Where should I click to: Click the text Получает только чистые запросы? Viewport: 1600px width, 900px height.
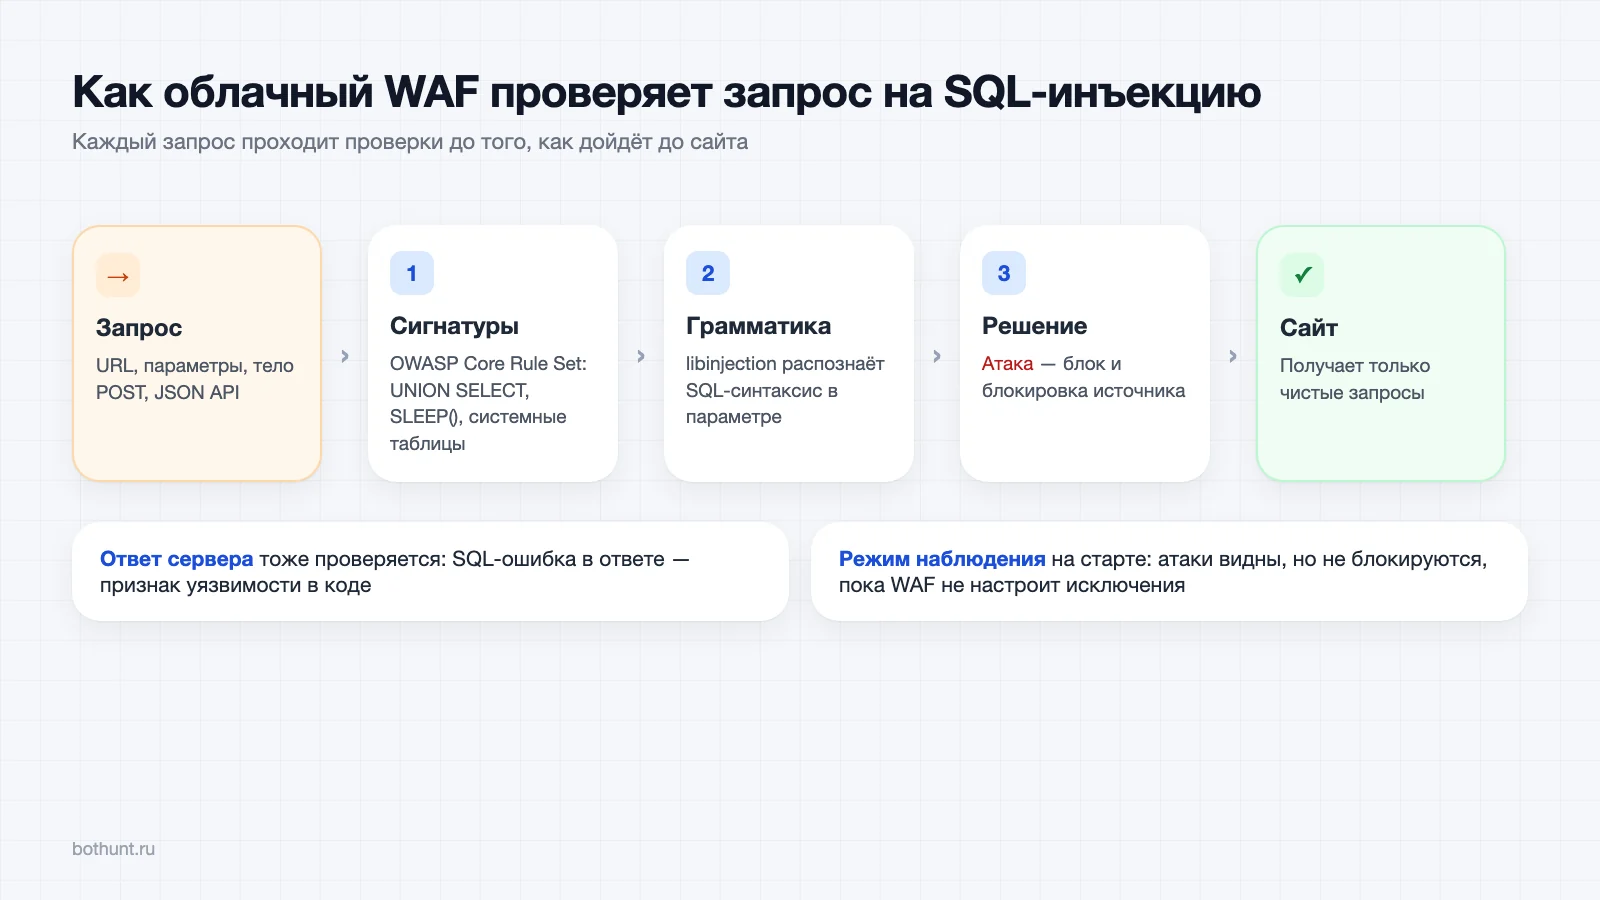[1355, 379]
